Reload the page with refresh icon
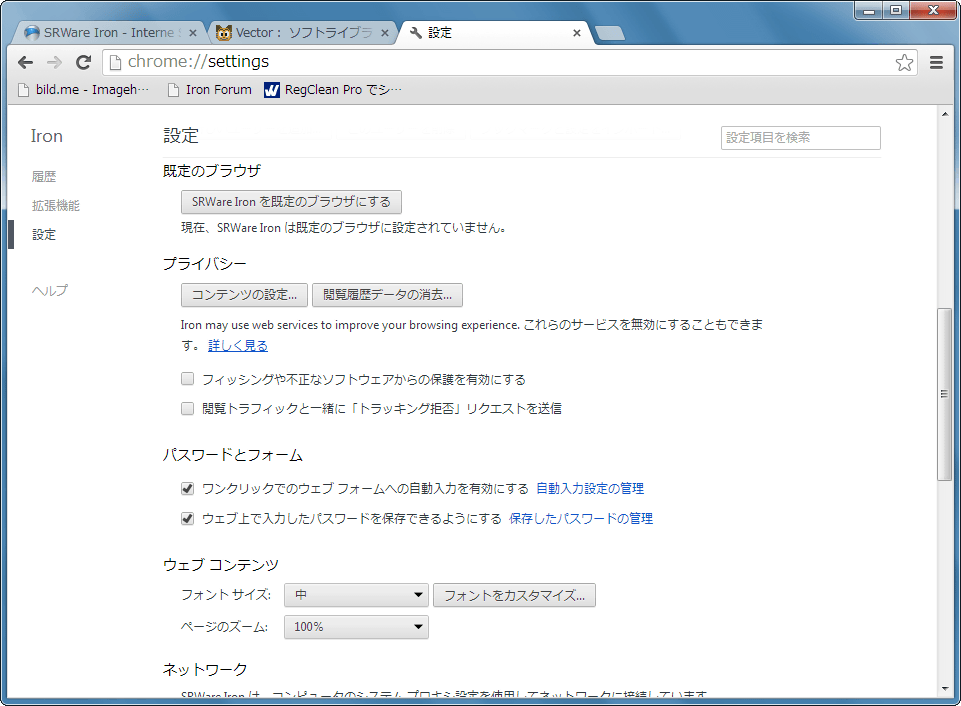 coord(83,62)
